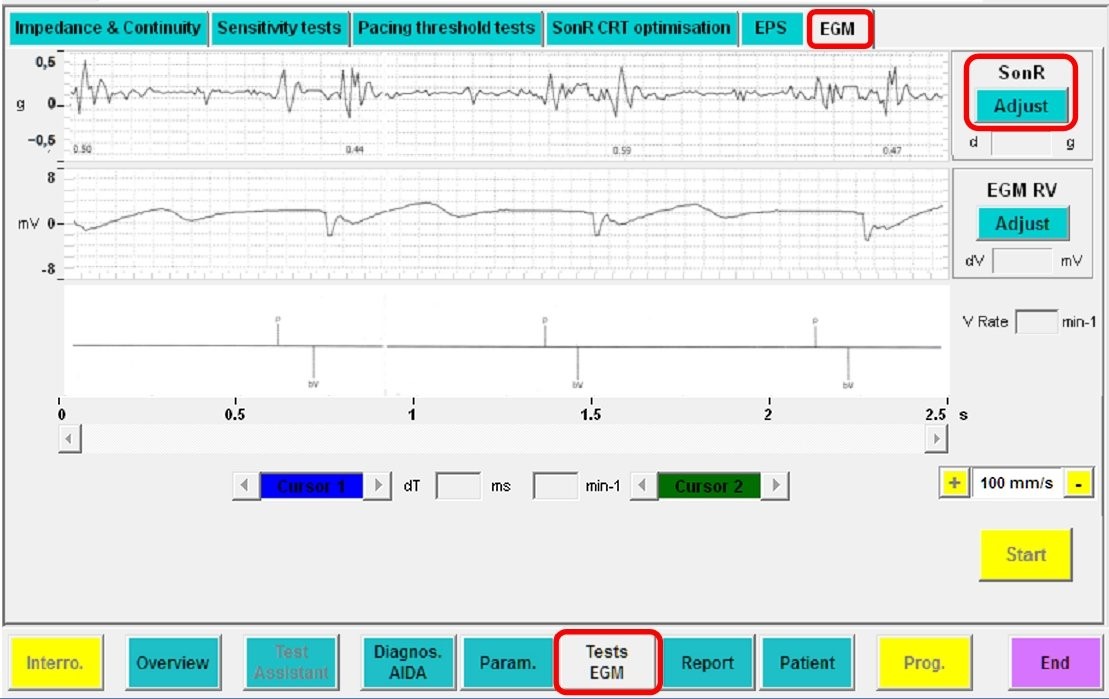Move Cursor 1 right with arrow
Image resolution: width=1109 pixels, height=699 pixels.
pos(377,487)
